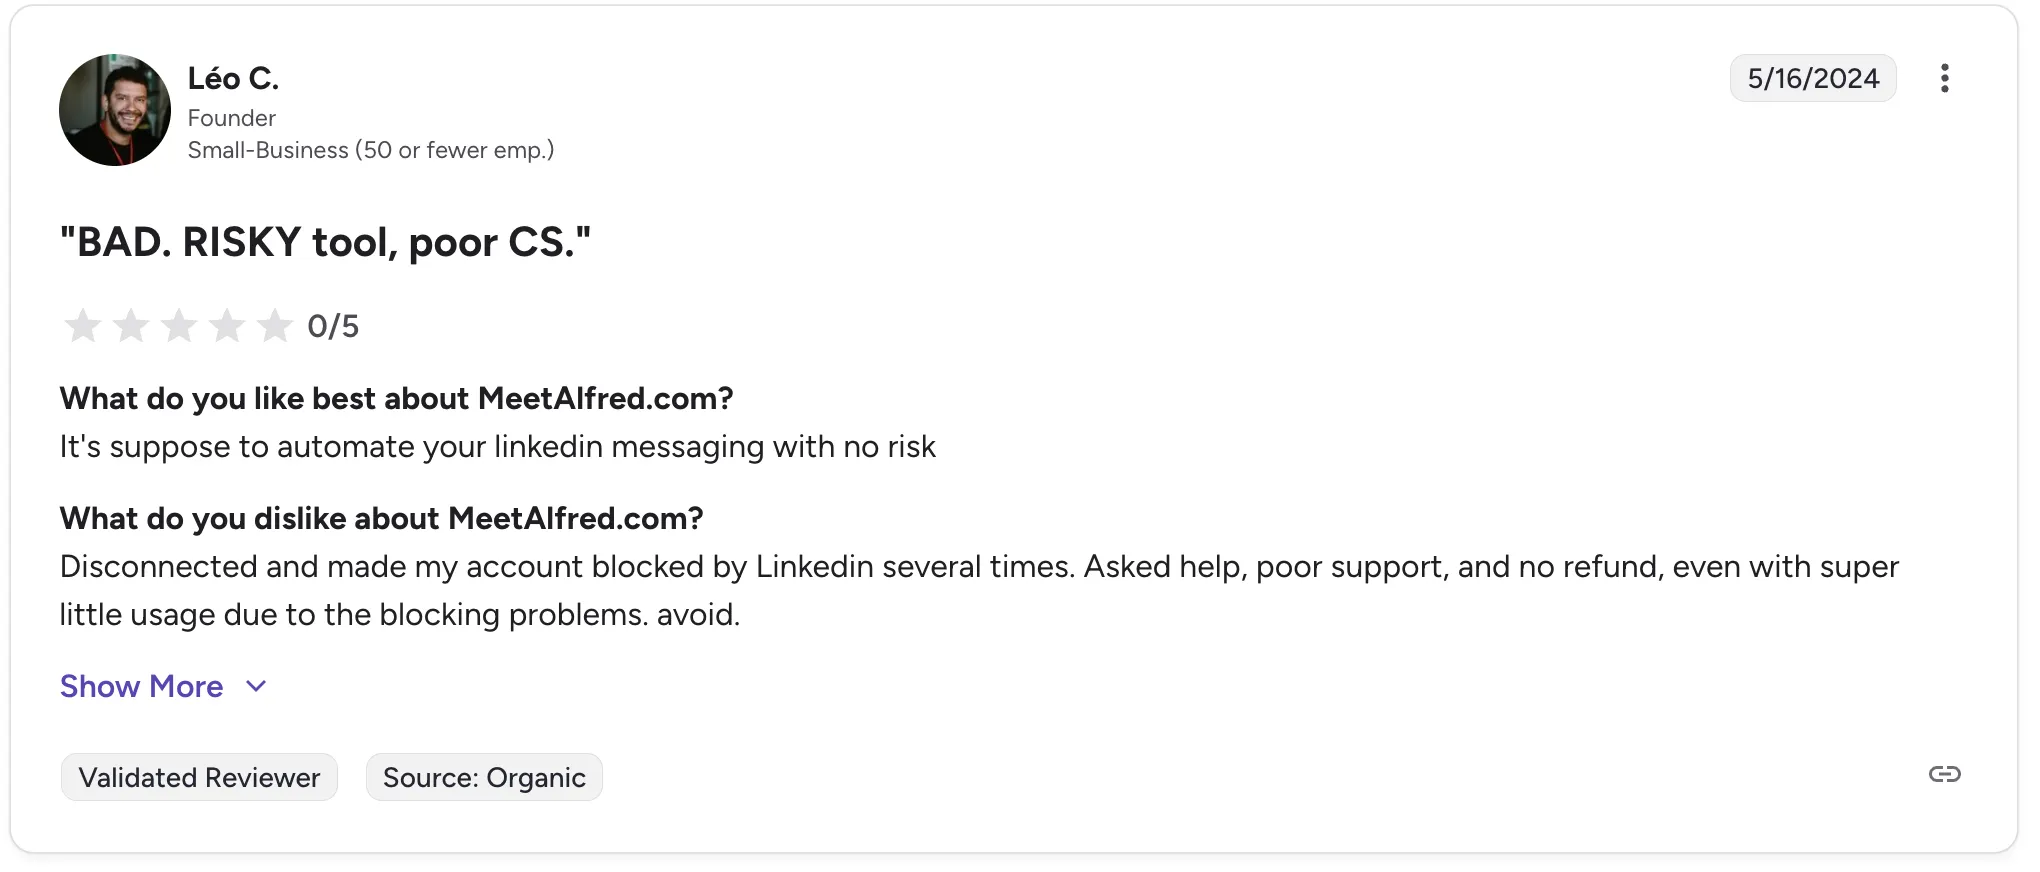This screenshot has height=872, width=2040.
Task: Expand review with Show More
Action: (x=142, y=686)
